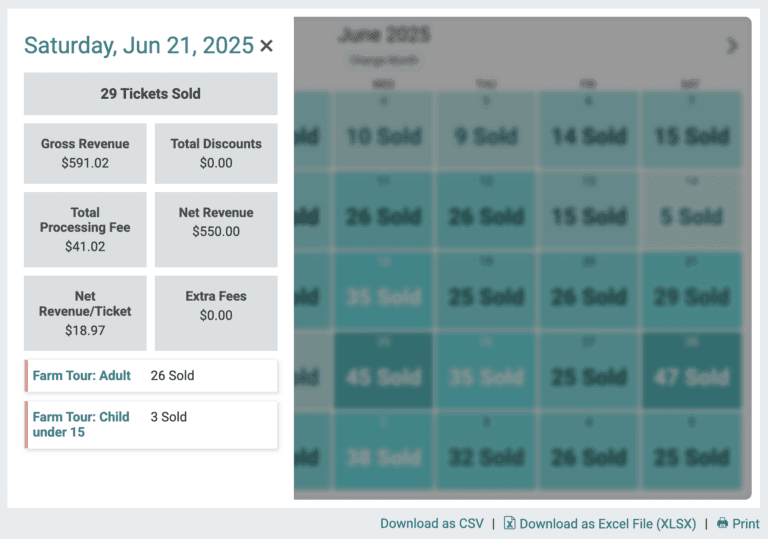Open the Change Month option under June 2025
The height and width of the screenshot is (539, 768).
tap(384, 60)
